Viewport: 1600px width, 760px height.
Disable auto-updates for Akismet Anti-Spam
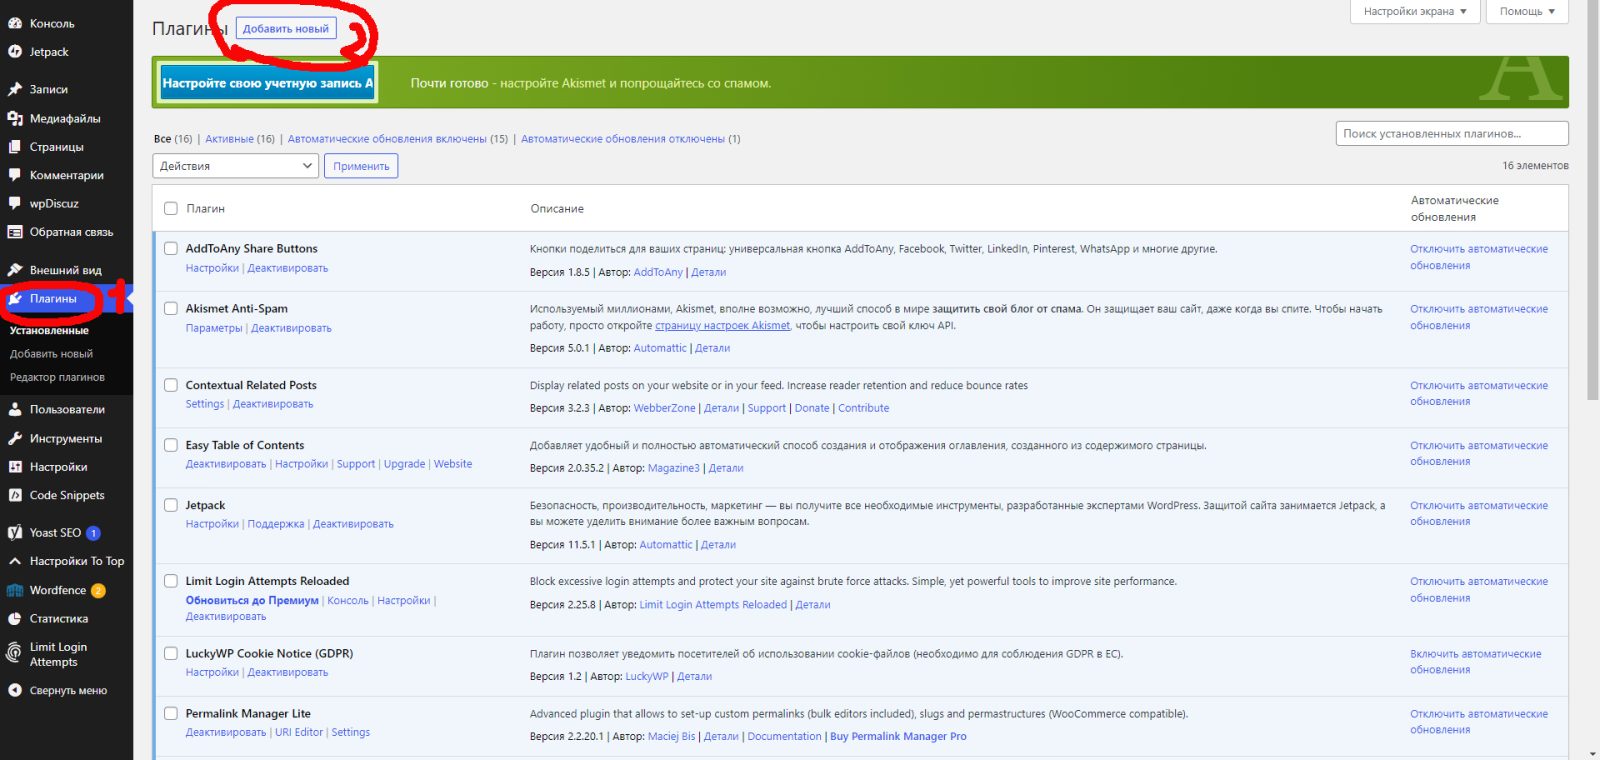(x=1479, y=317)
